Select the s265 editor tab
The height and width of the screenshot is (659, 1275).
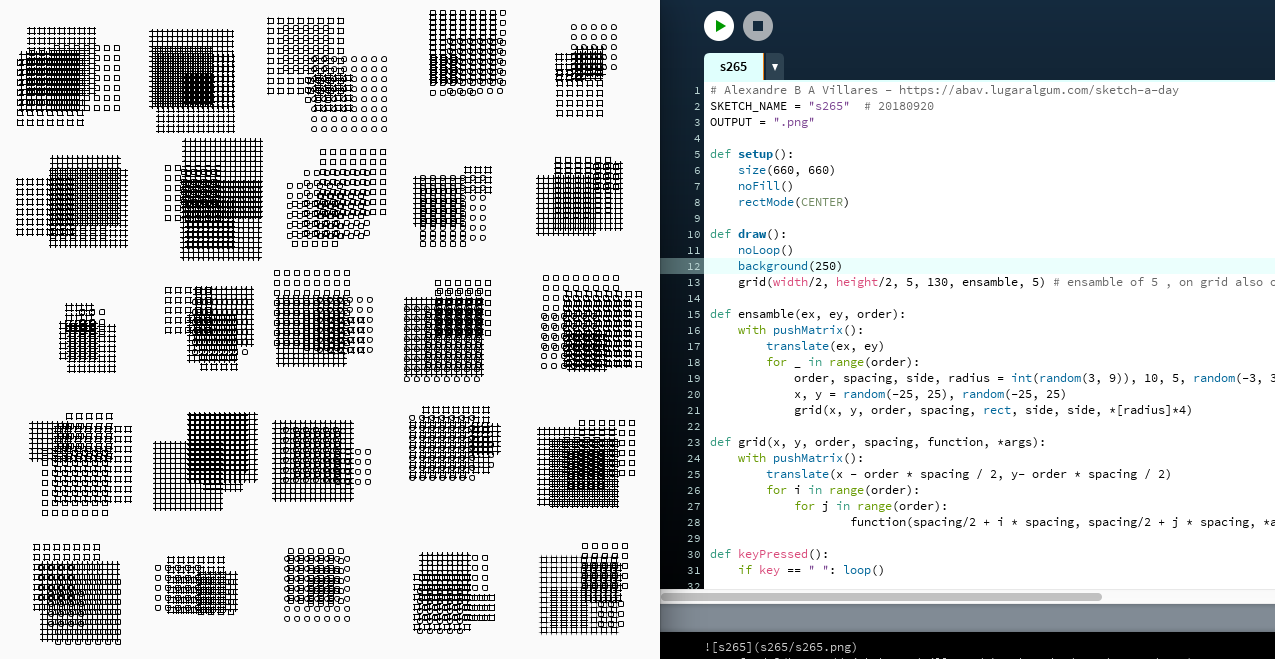[733, 67]
